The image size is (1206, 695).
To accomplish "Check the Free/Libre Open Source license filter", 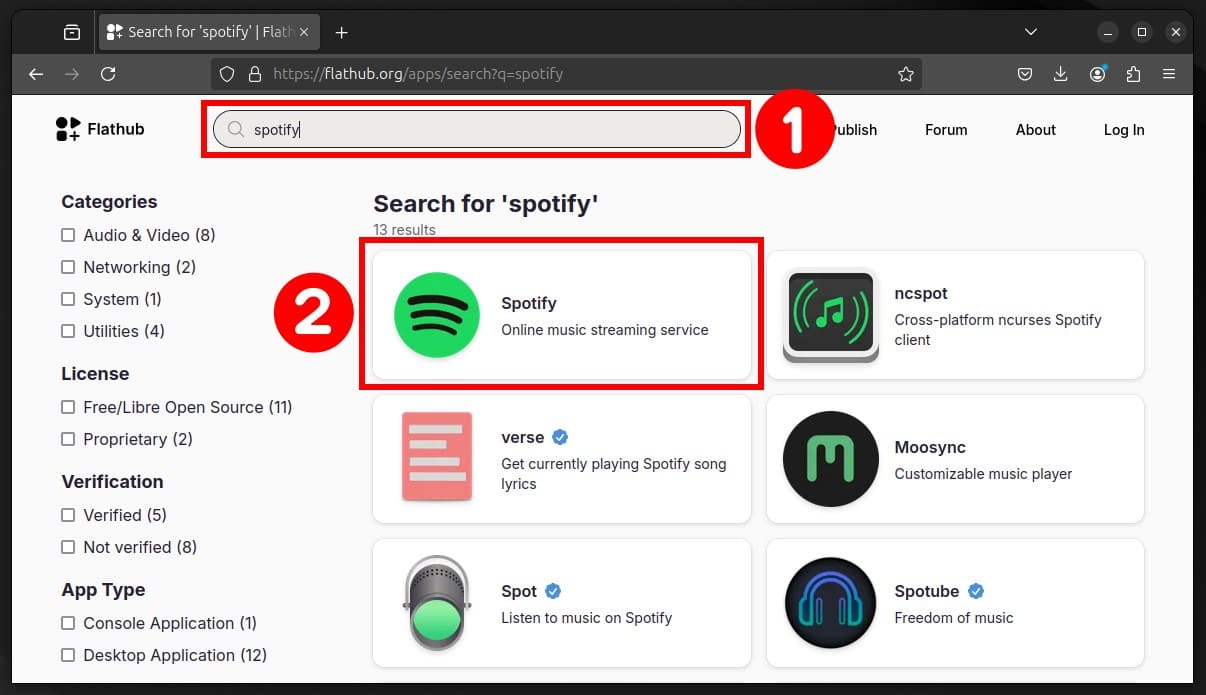I will 68,407.
